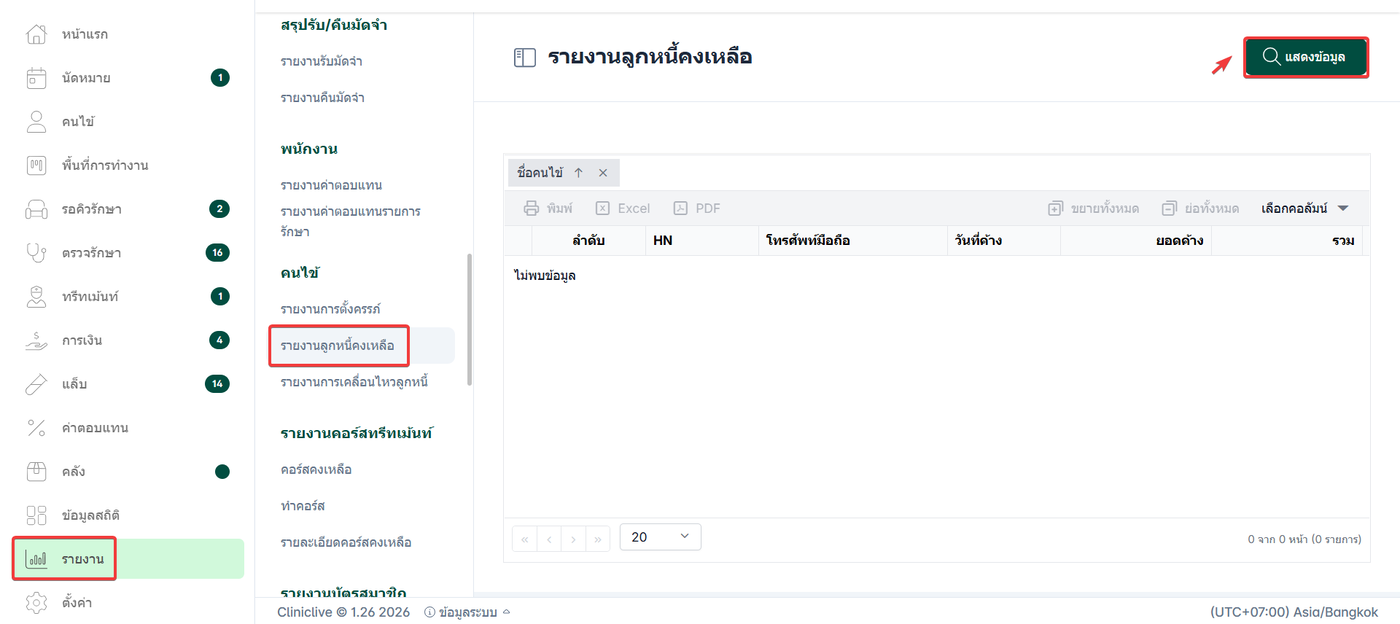Click the นัดหมาย badge showing 1

click(220, 77)
